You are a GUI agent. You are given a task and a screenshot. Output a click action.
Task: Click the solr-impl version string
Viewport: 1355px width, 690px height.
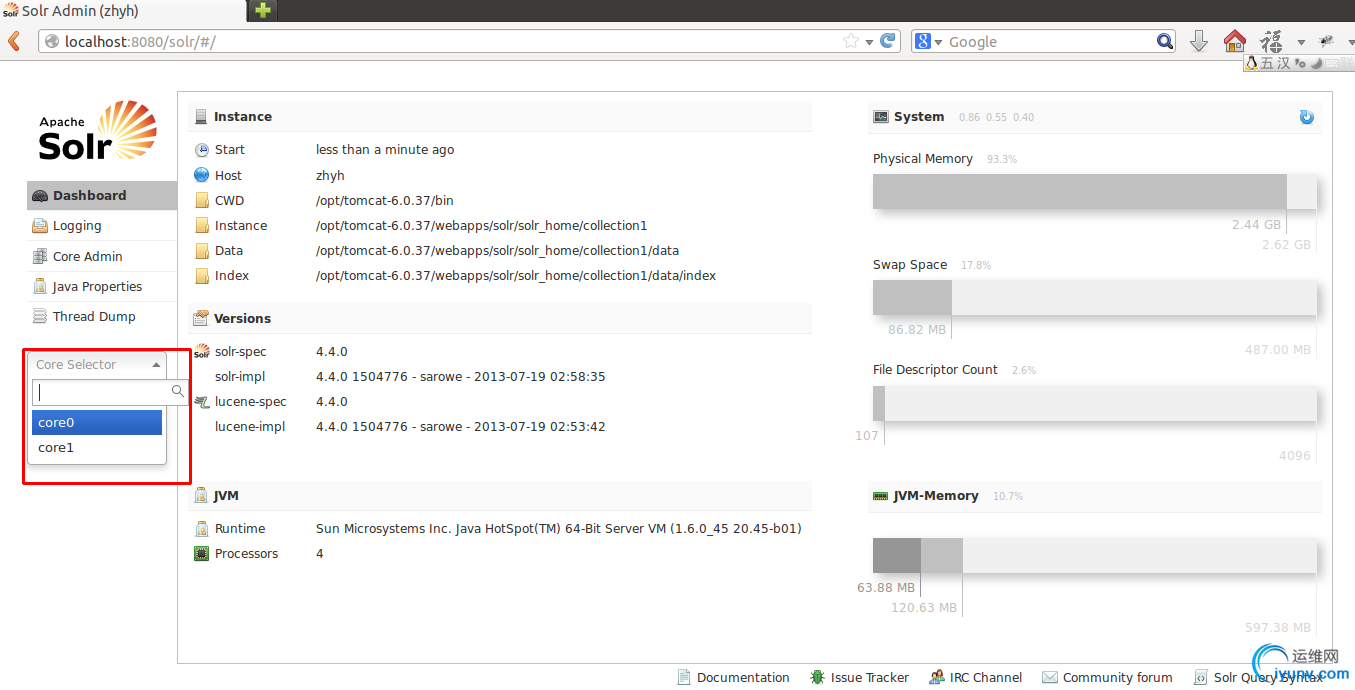(x=461, y=377)
